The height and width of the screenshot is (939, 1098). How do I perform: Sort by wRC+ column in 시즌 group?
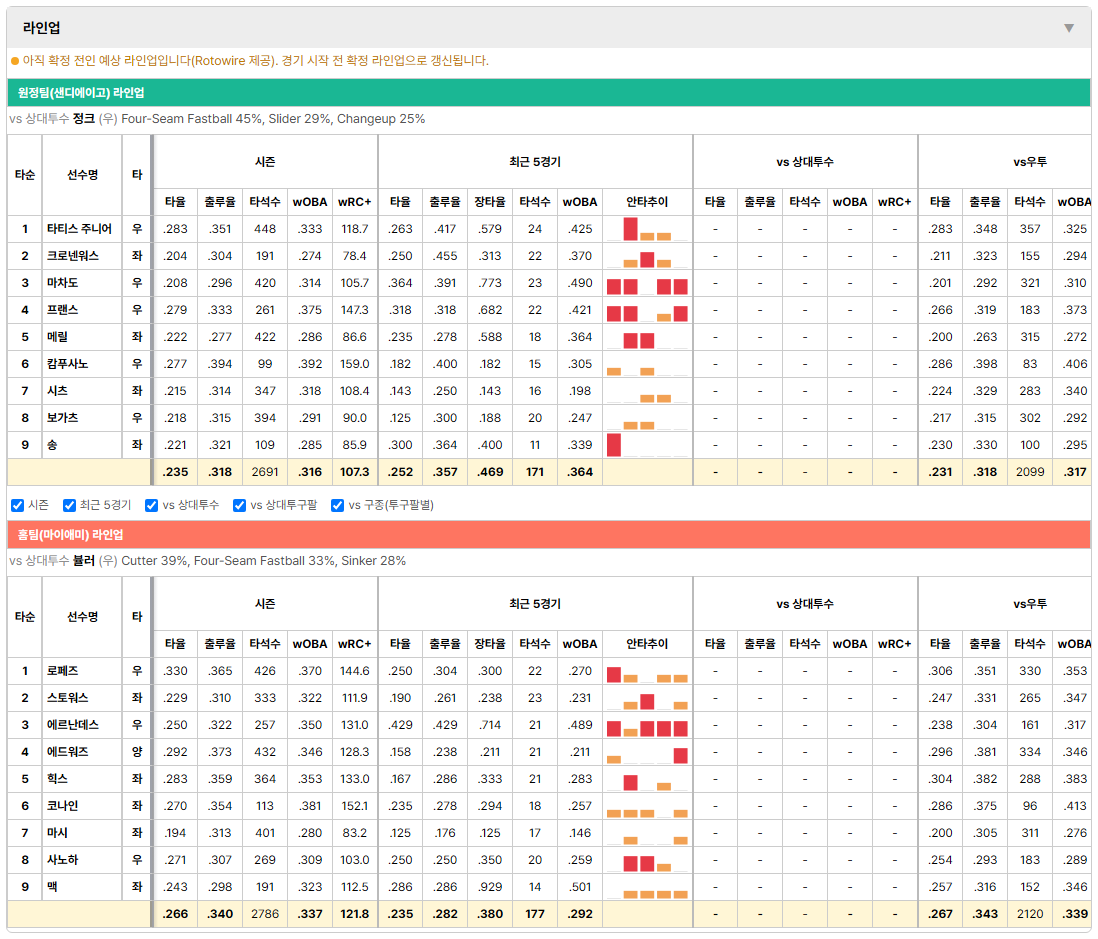pyautogui.click(x=354, y=202)
